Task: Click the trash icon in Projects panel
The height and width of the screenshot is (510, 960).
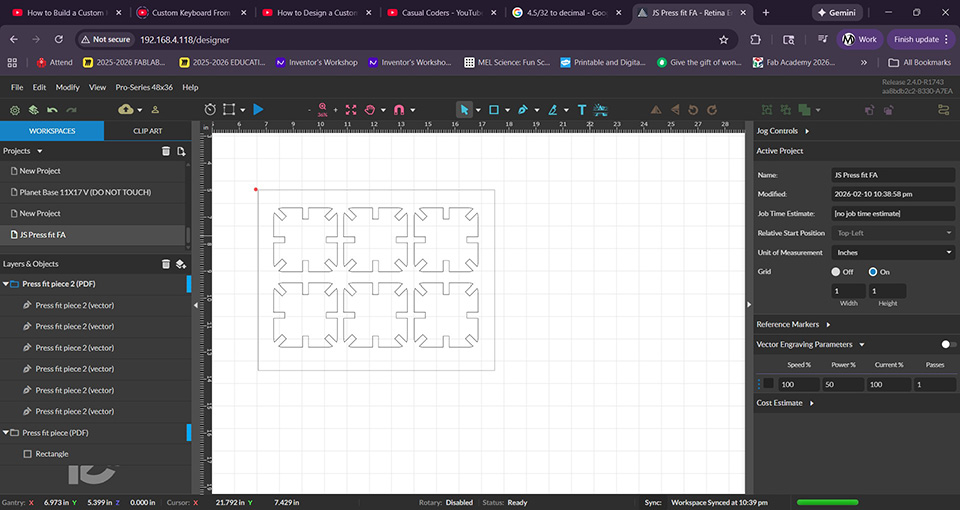Action: 166,151
